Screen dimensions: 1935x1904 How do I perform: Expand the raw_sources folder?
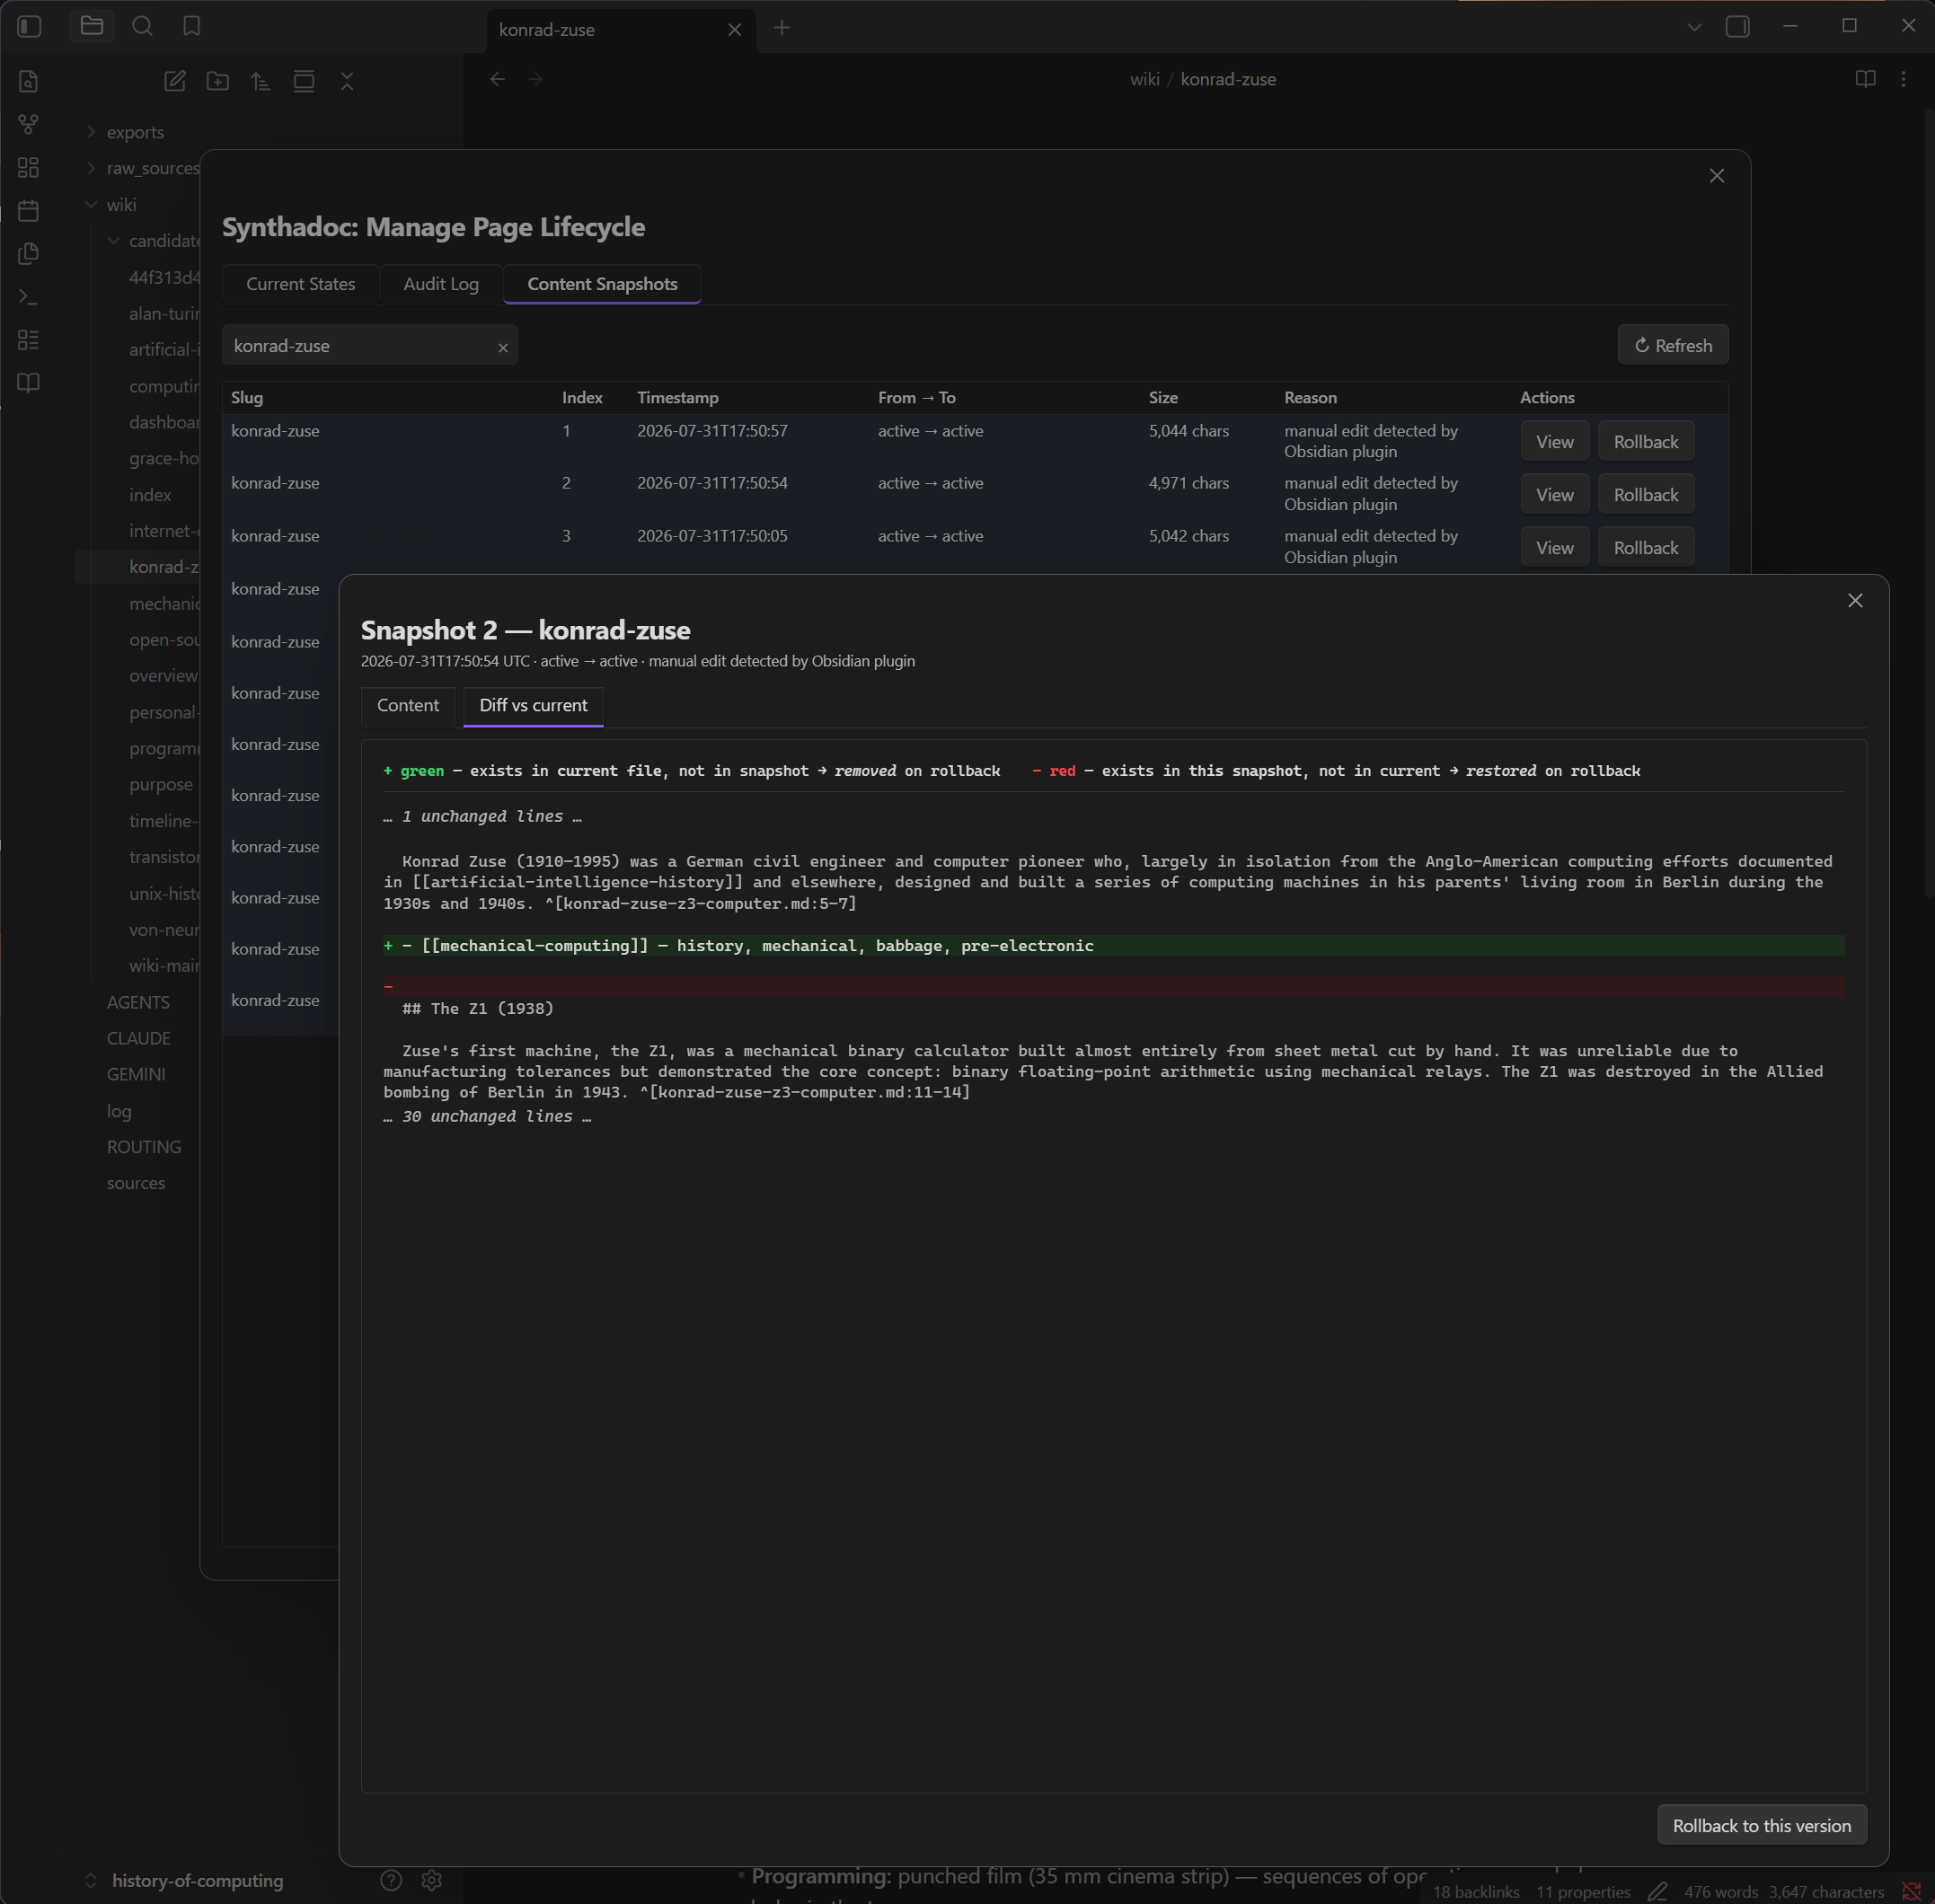91,168
